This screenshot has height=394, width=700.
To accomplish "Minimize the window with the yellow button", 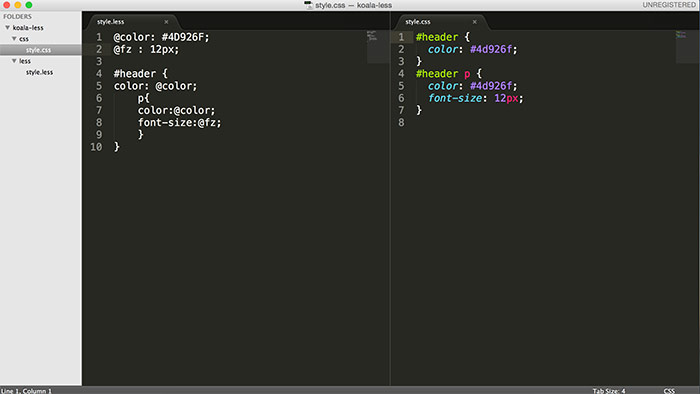I will click(x=17, y=5).
